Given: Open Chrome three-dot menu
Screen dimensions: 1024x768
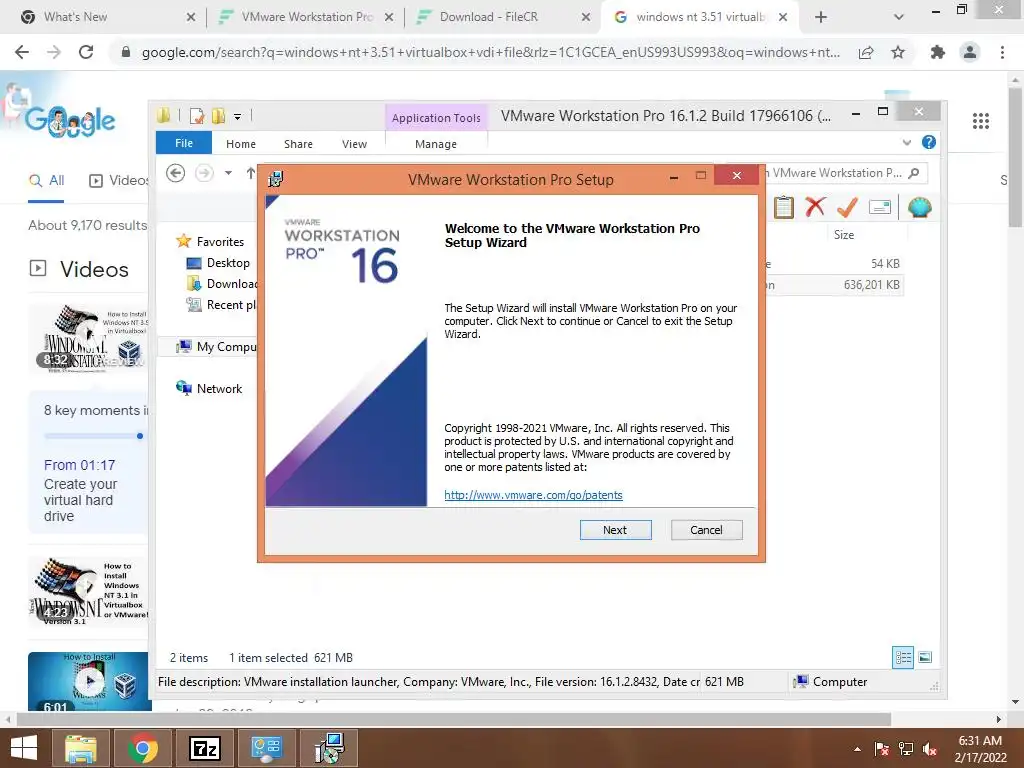Looking at the screenshot, I should tap(1002, 52).
